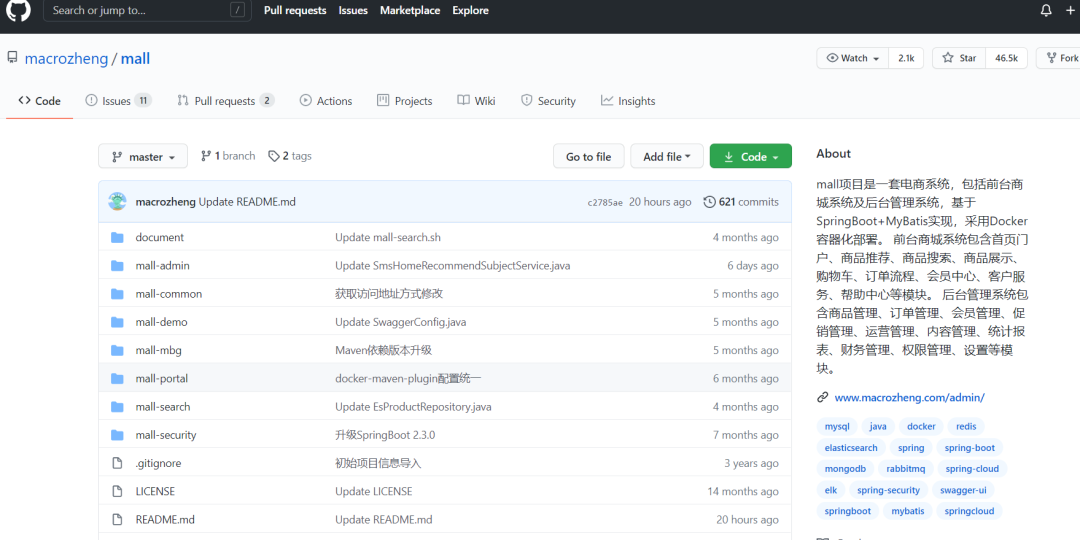Screen dimensions: 1080x540
Task: Select the mysql topic tag
Action: [x=837, y=426]
